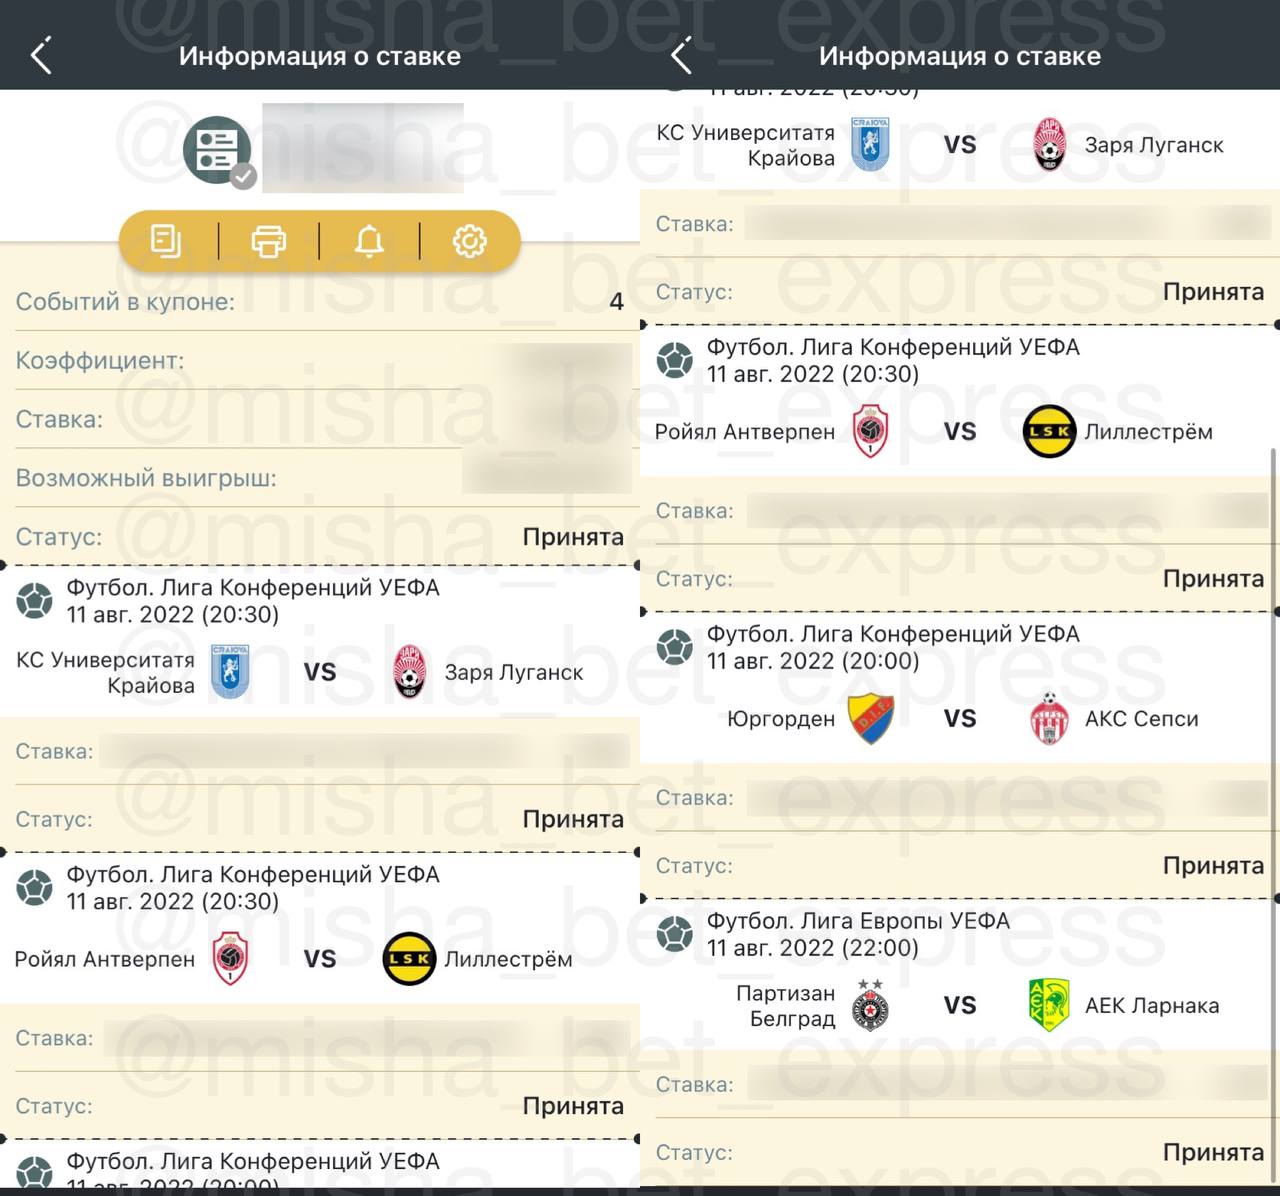
Task: Click 'Принята' status under Djurgården match
Action: coord(1213,866)
